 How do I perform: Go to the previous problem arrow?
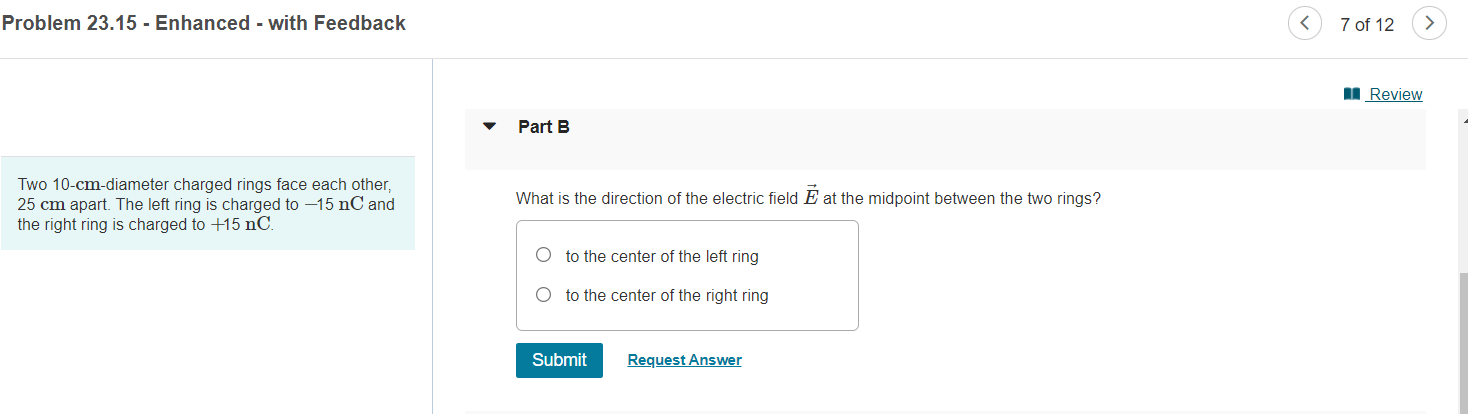[1305, 23]
